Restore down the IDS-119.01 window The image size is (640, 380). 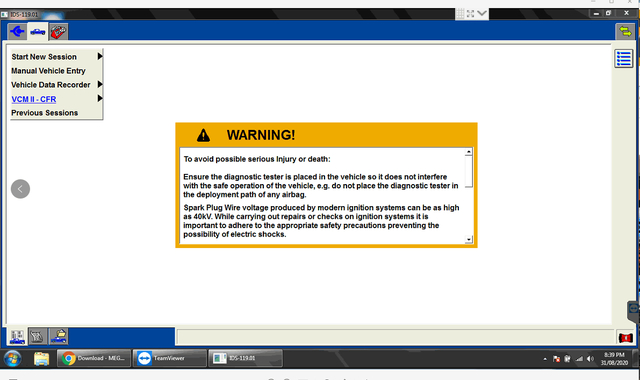[x=608, y=13]
